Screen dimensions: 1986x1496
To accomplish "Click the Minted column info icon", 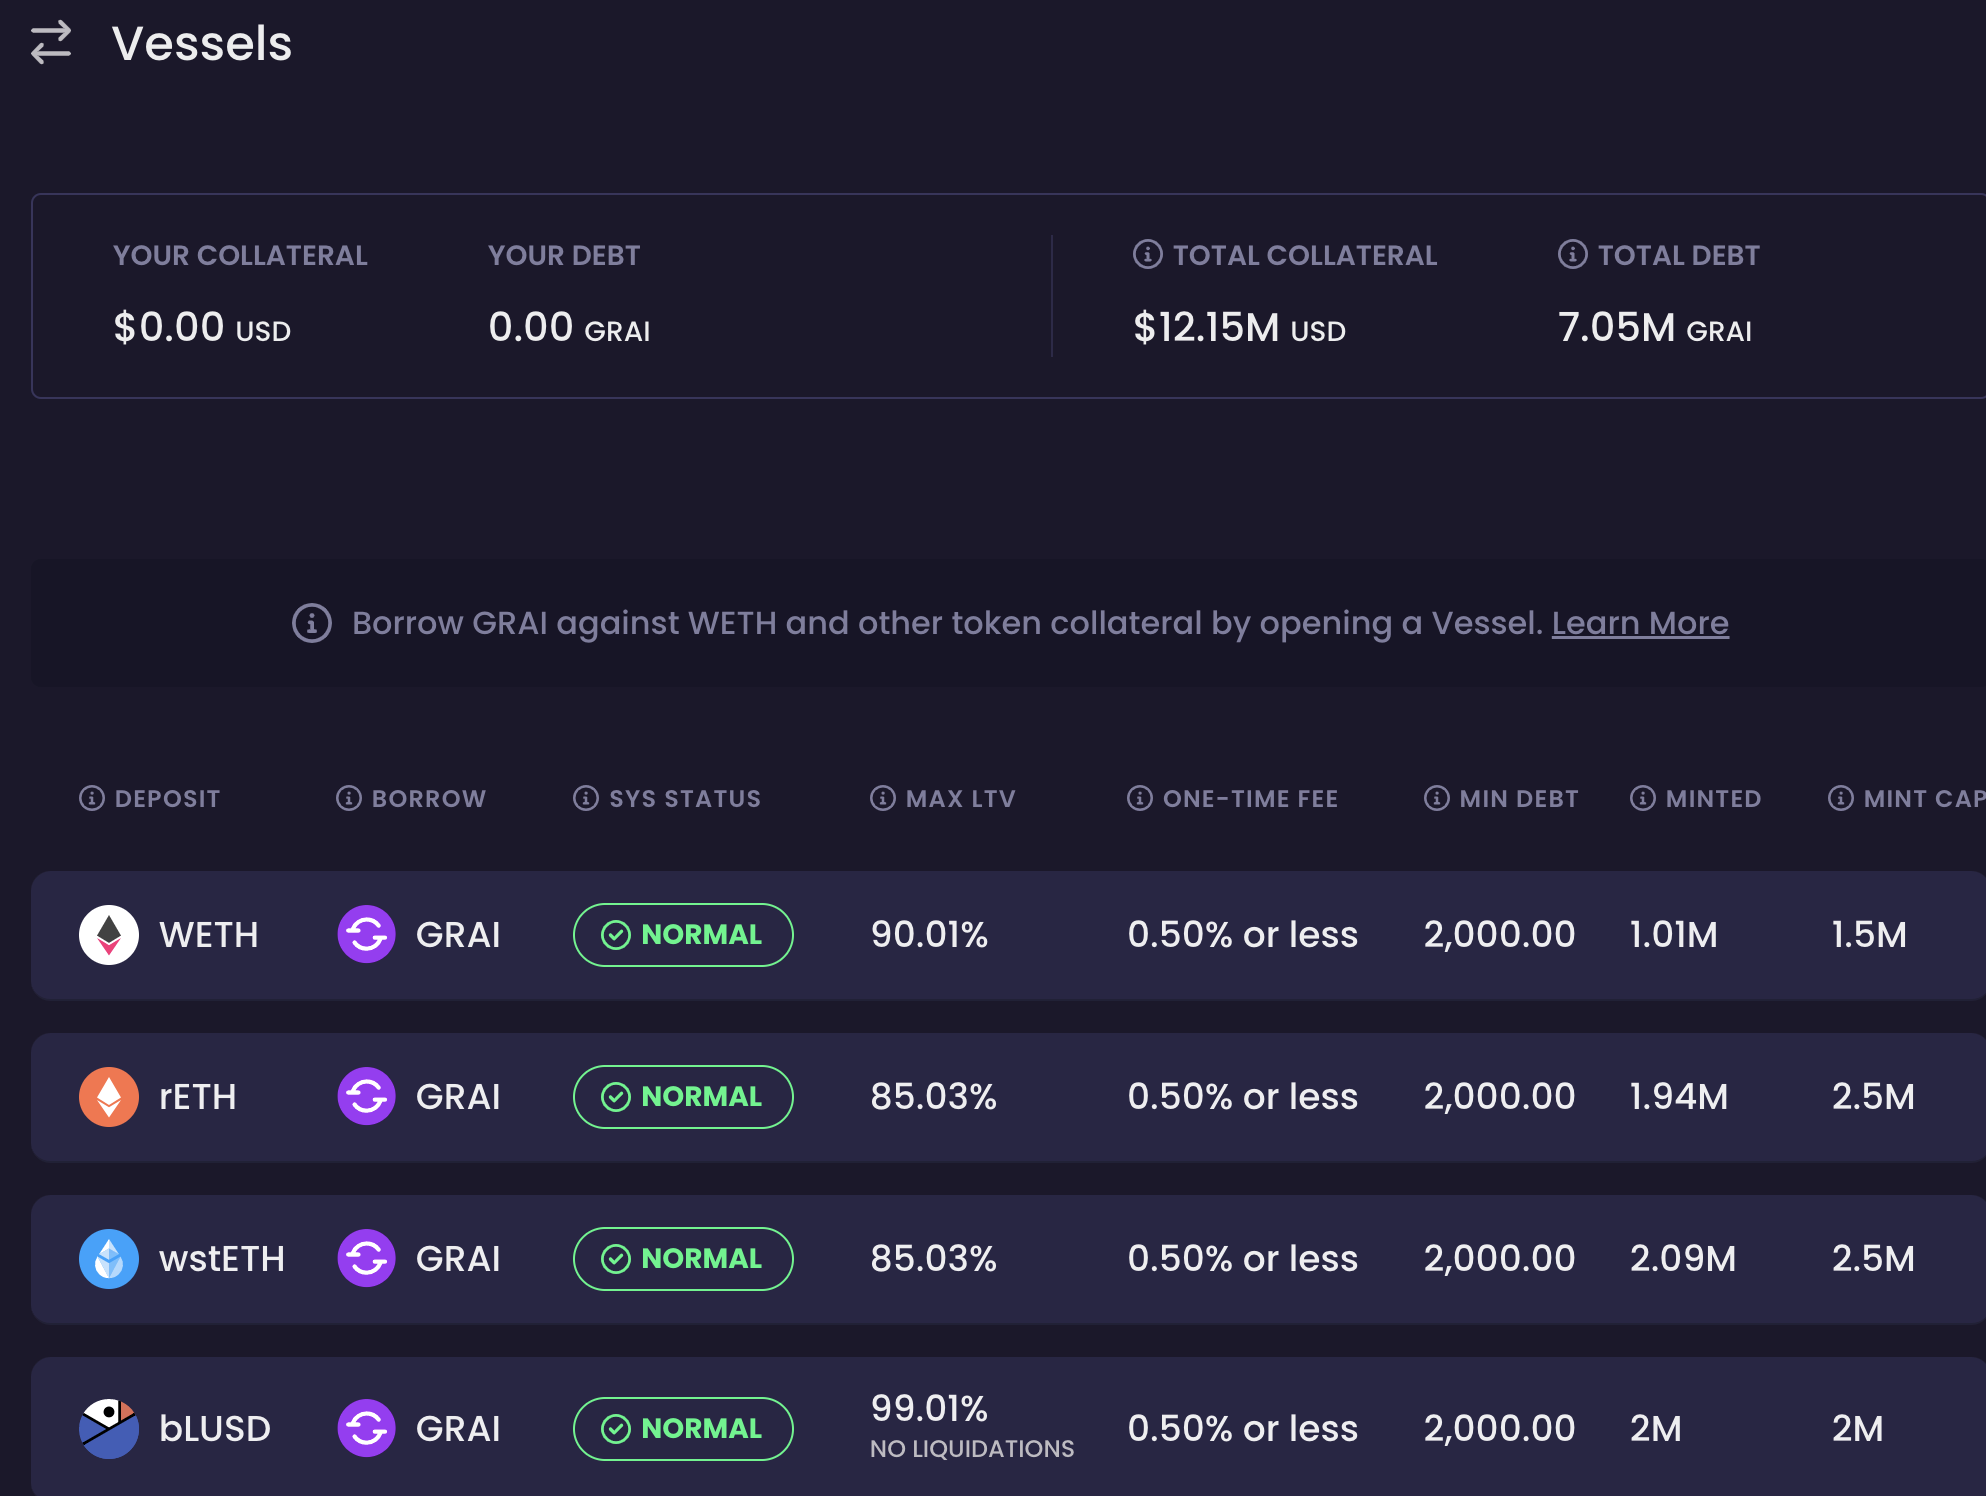I will pos(1643,798).
